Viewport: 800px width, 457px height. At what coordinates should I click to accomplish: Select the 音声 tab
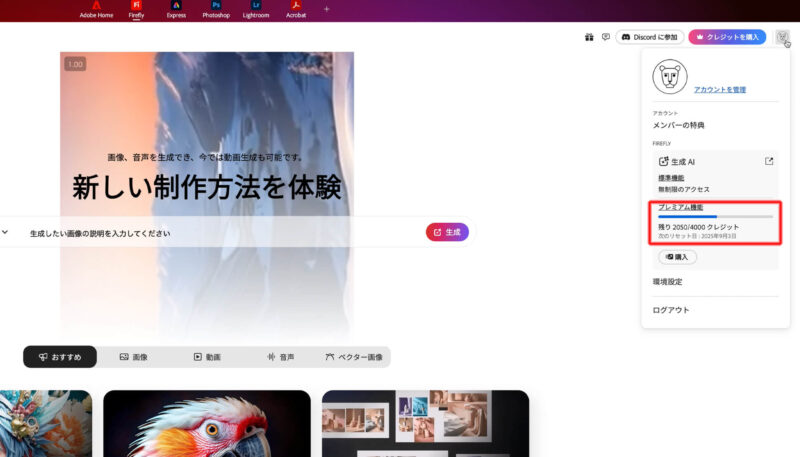(x=281, y=357)
